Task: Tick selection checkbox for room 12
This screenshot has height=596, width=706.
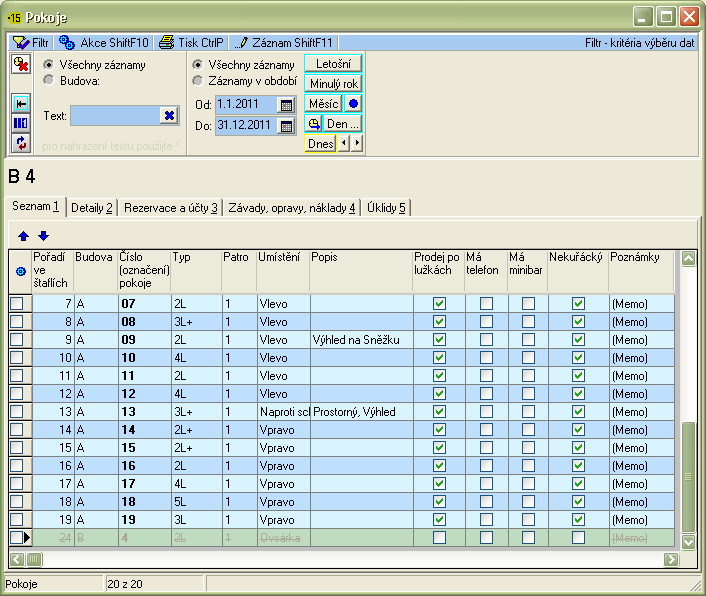Action: pyautogui.click(x=17, y=393)
